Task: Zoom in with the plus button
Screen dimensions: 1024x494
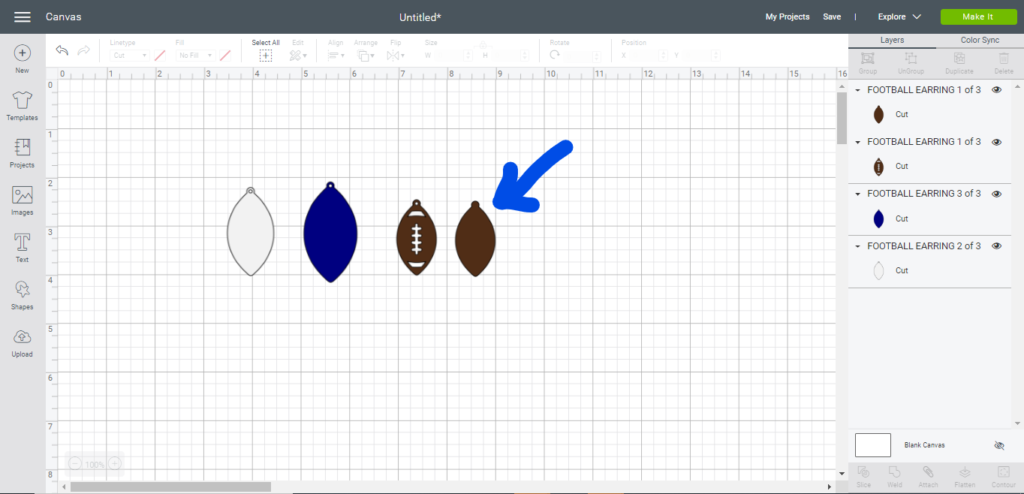Action: 114,464
